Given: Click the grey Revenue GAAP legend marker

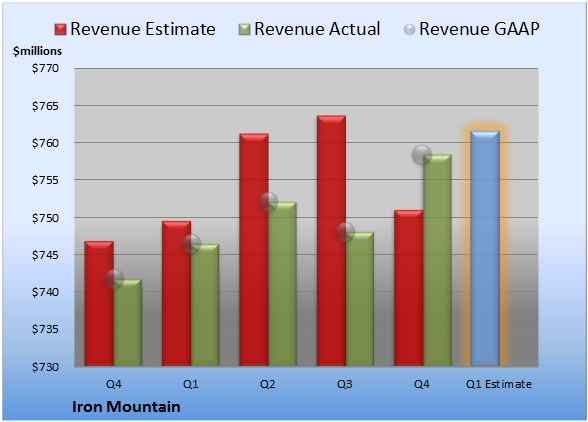Looking at the screenshot, I should [409, 30].
